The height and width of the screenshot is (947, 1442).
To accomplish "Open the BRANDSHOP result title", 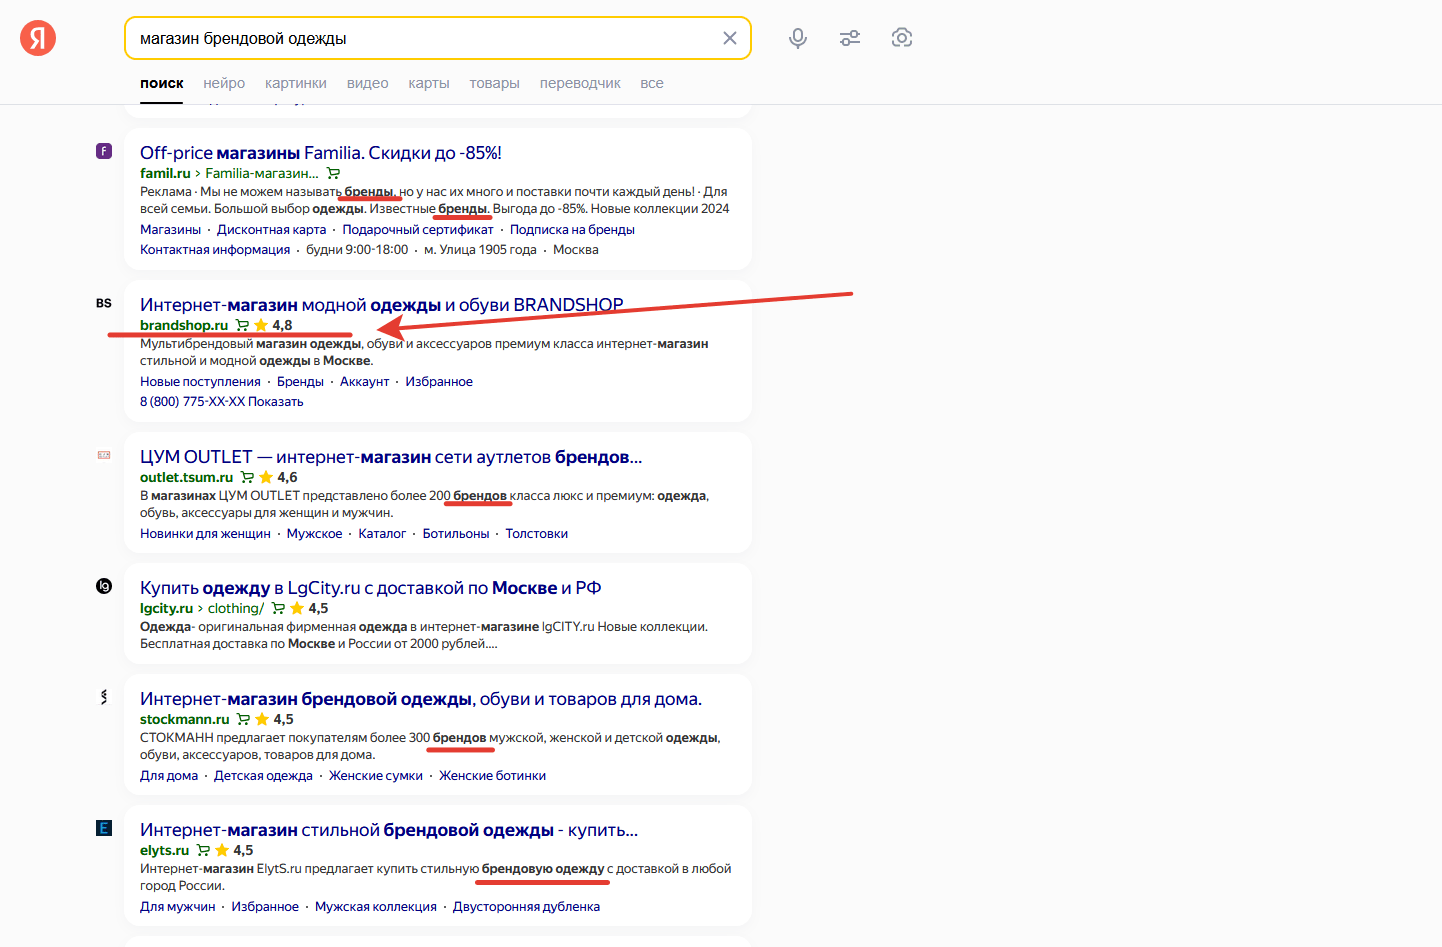I will click(x=382, y=305).
